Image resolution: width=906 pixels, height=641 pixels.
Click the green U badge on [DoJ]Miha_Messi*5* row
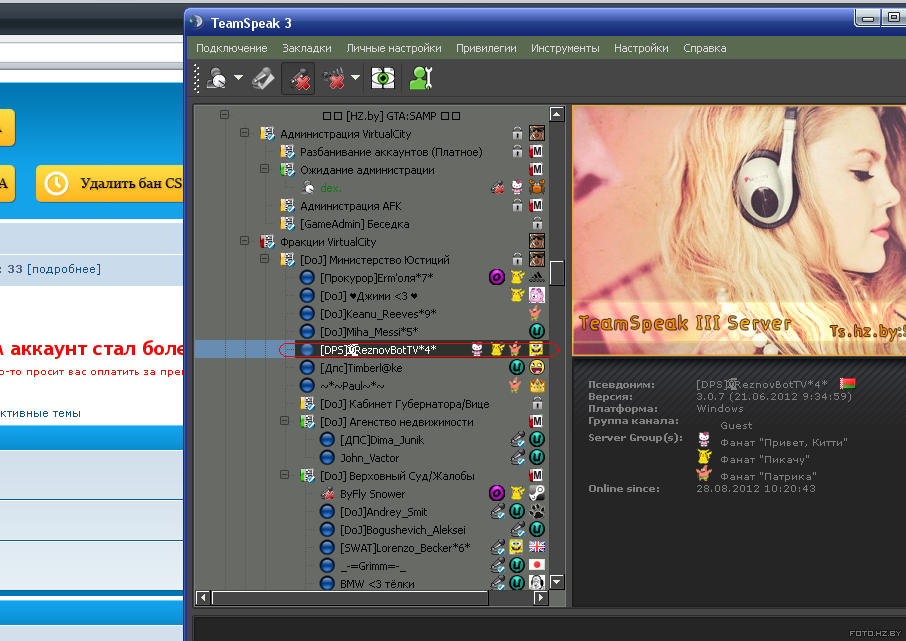537,332
